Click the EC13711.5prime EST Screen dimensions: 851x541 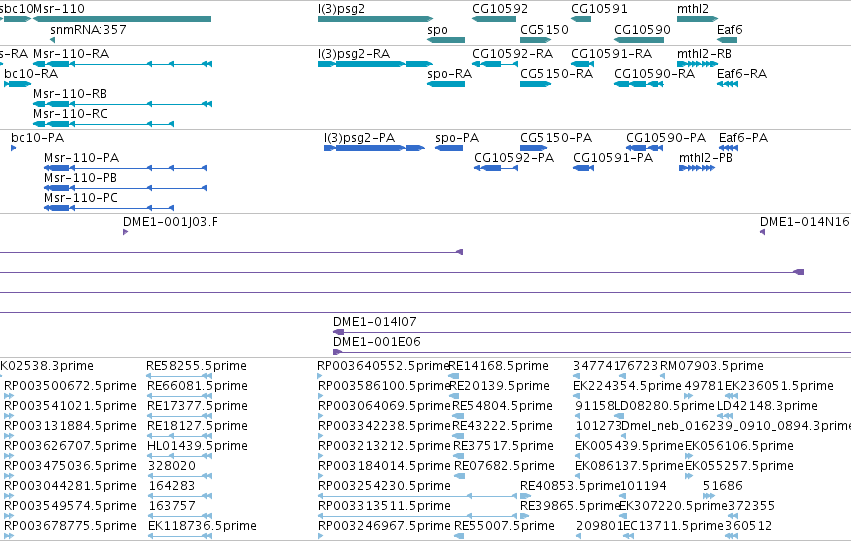point(628,536)
